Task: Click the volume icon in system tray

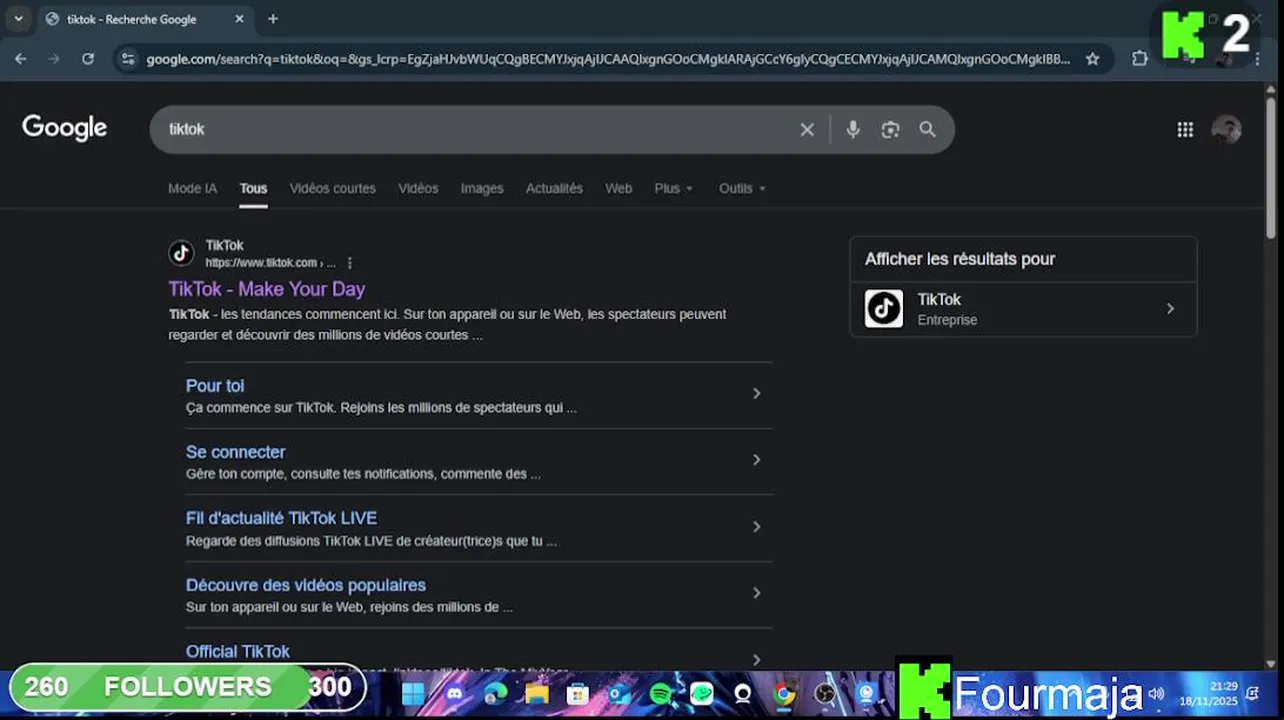Action: 1156,693
